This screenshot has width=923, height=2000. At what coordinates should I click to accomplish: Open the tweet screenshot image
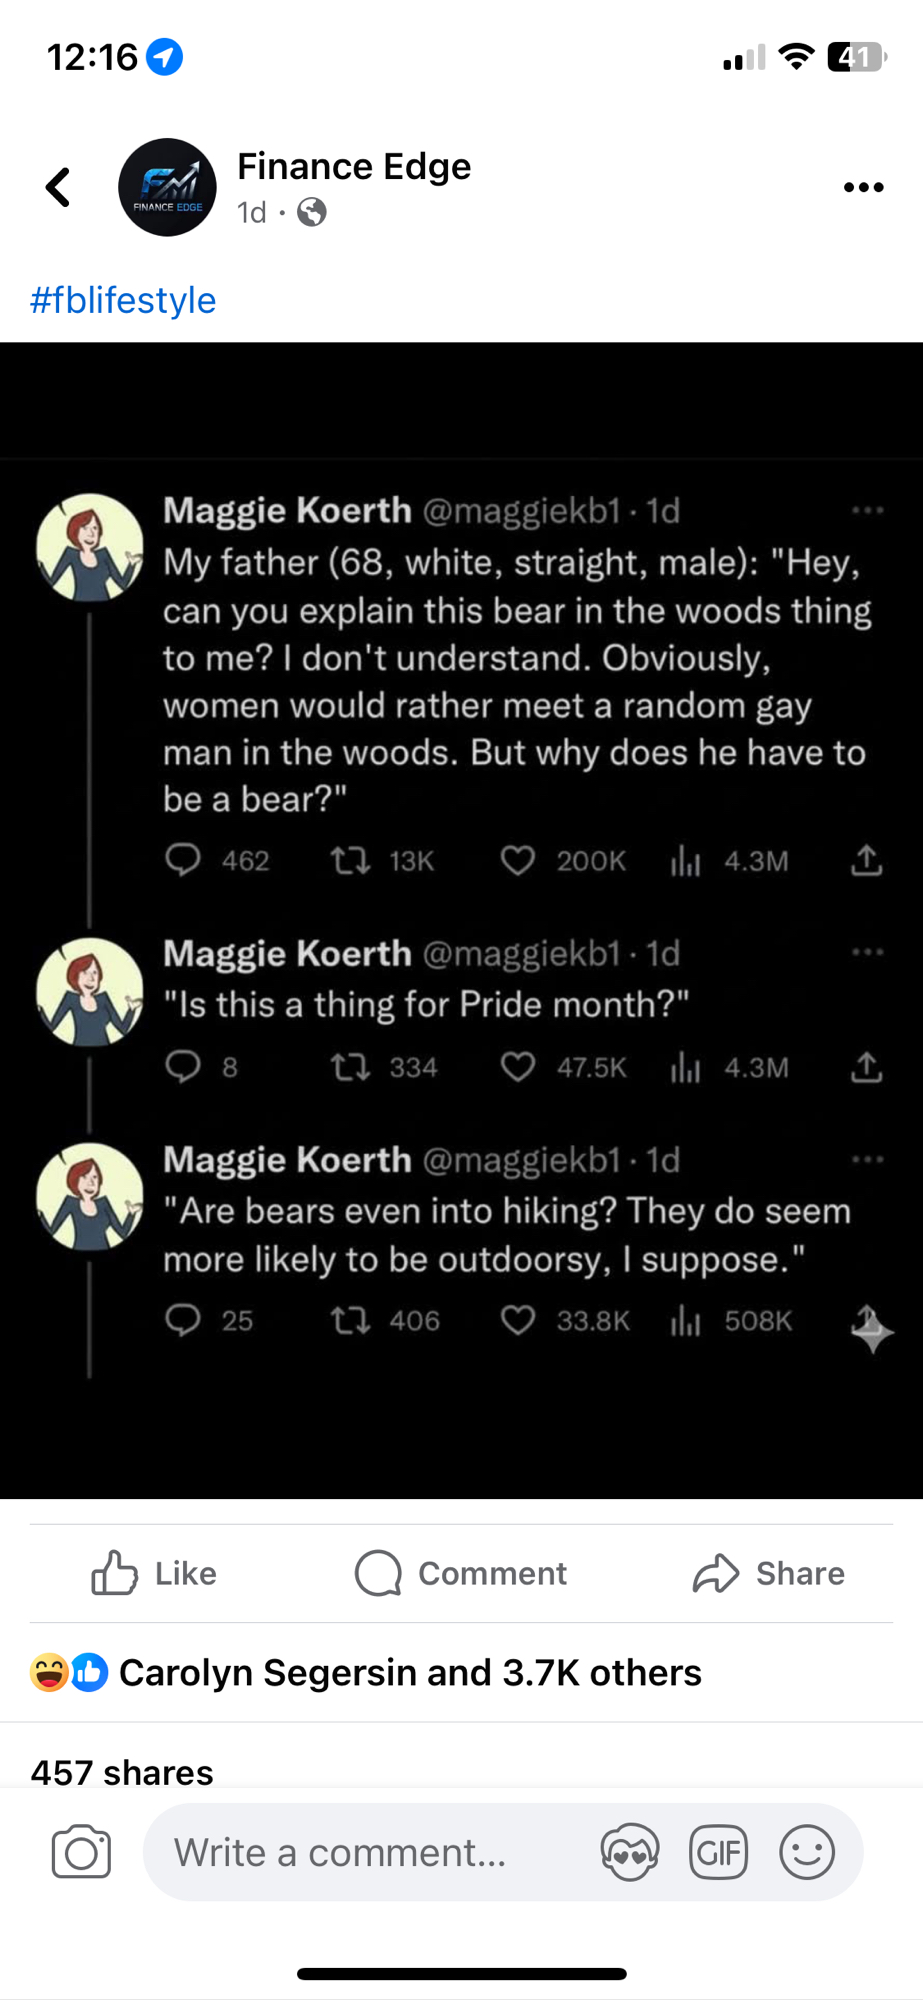(461, 920)
